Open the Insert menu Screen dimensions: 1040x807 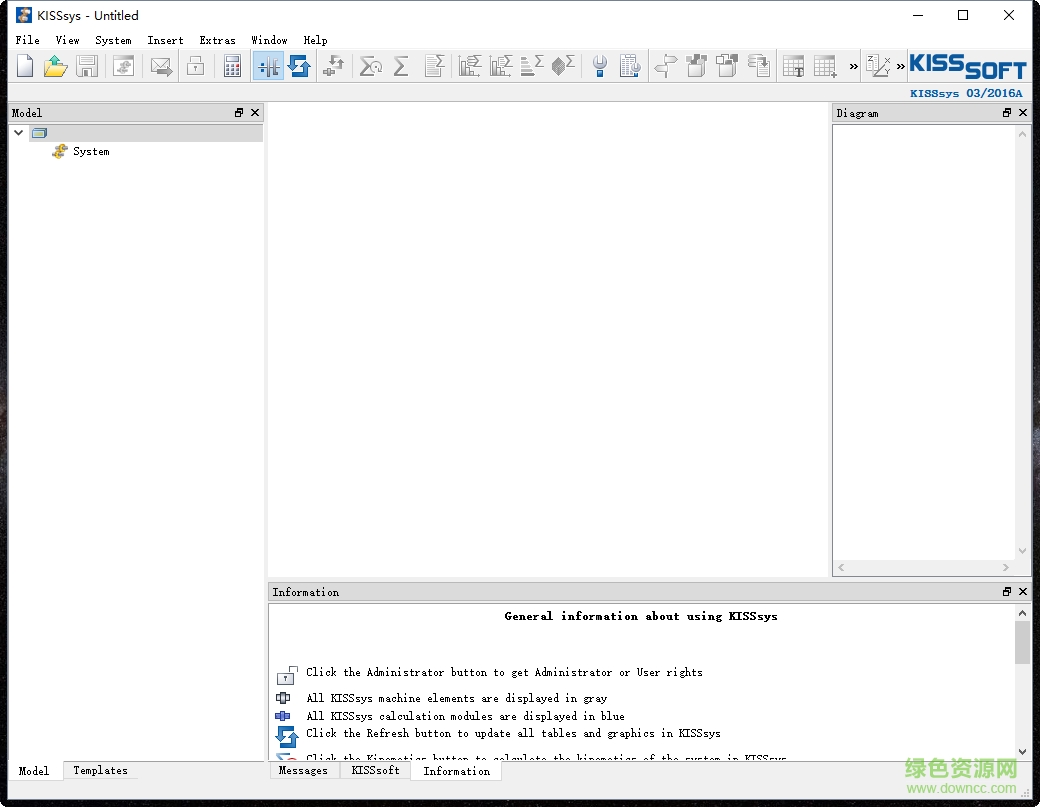tap(165, 40)
